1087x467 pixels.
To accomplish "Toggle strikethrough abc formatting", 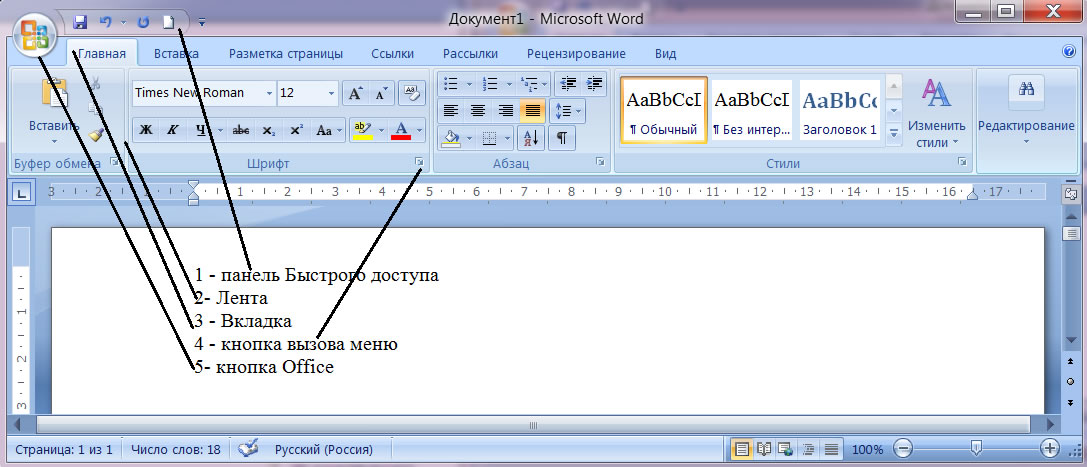I will pos(241,130).
